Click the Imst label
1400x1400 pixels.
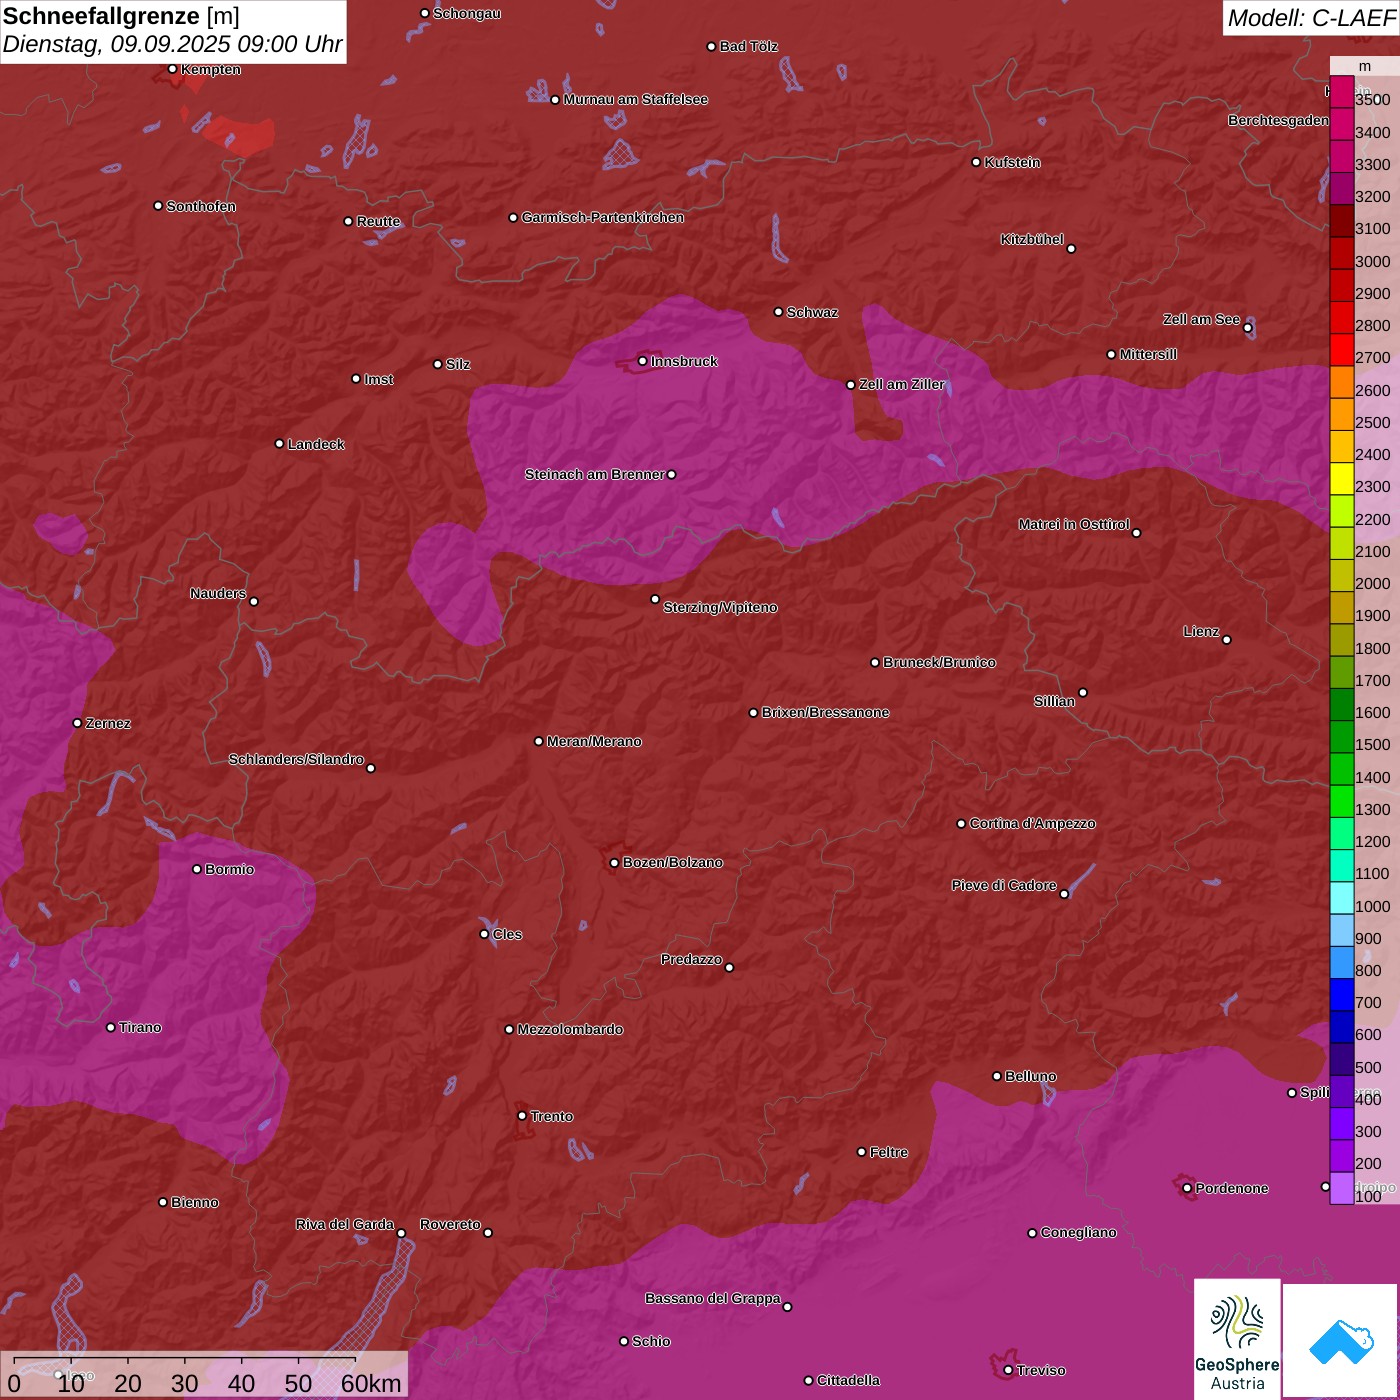(x=378, y=379)
